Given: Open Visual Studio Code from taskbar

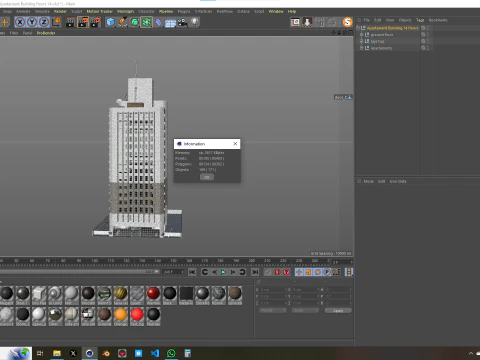Looking at the screenshot, I should click(155, 353).
